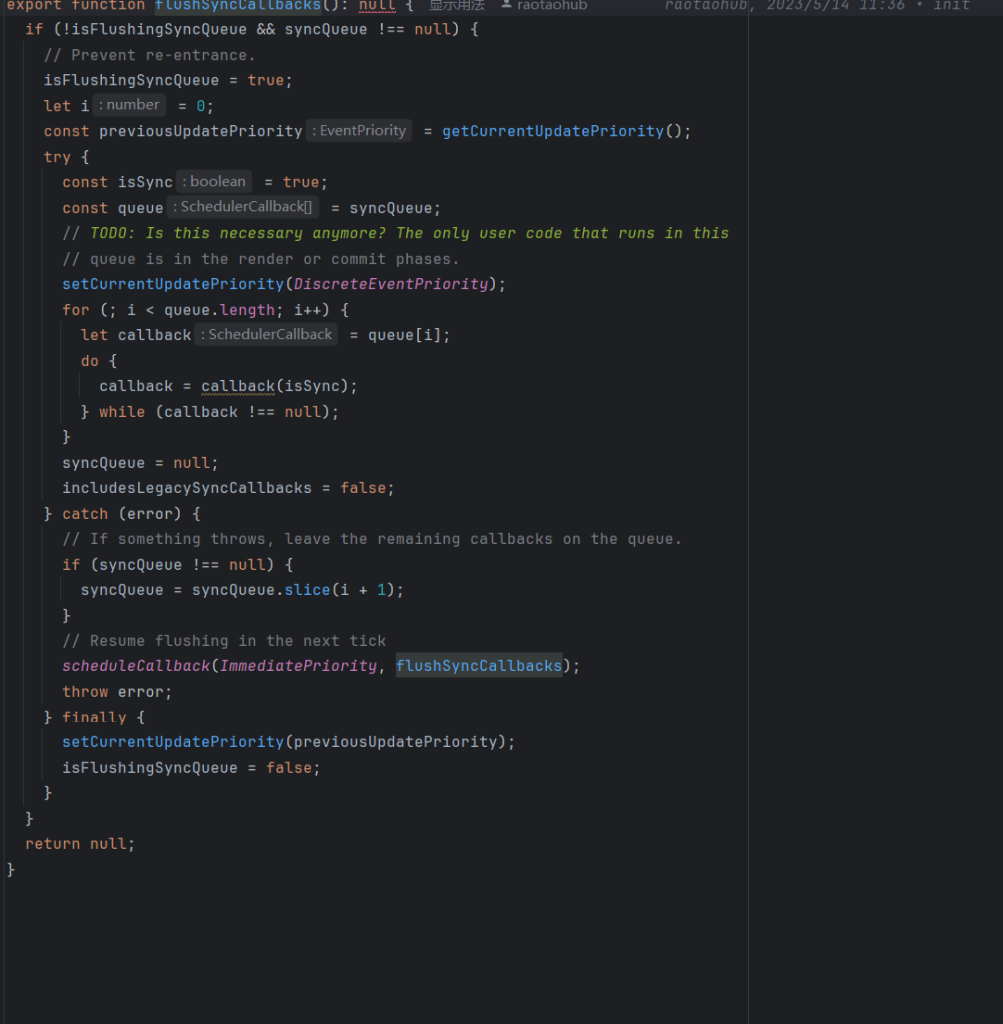The image size is (1003, 1024).
Task: Click the scheduleCallback function name
Action: 135,665
